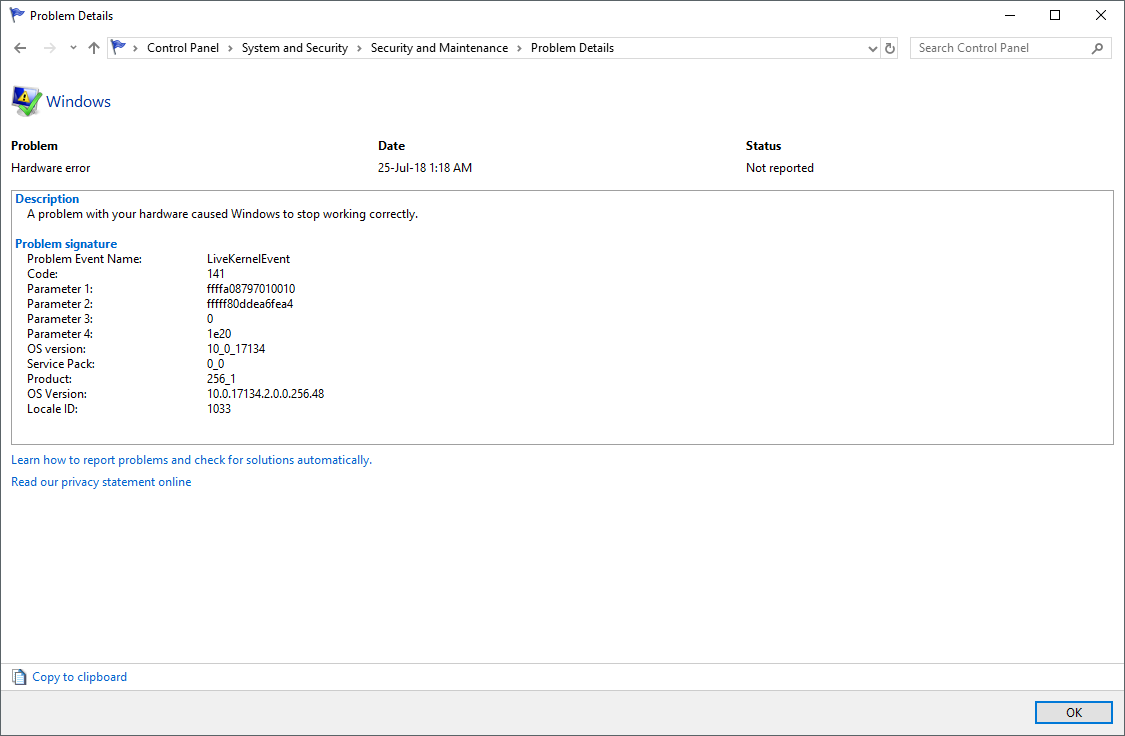Viewport: 1125px width, 736px height.
Task: Click the clipboard document icon
Action: (x=19, y=676)
